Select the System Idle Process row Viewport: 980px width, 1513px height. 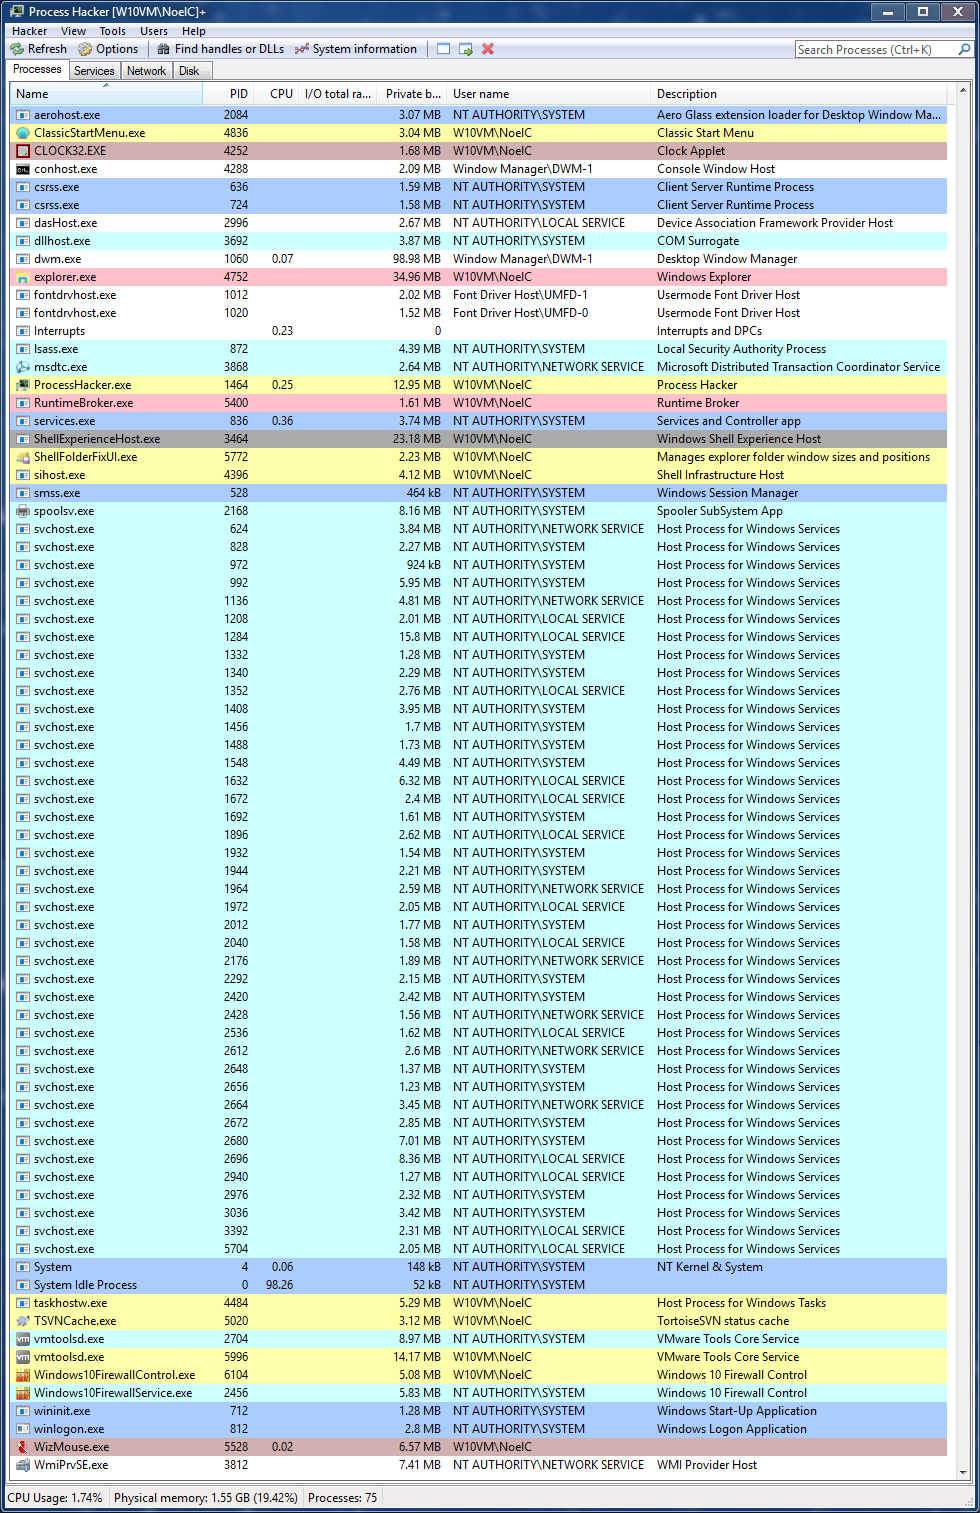479,1285
